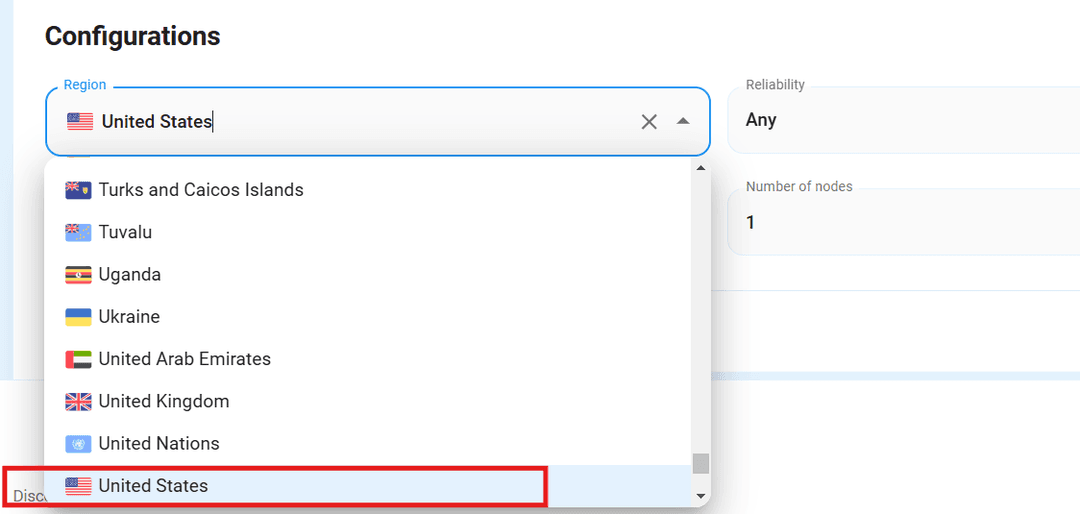Select United States from the list
Viewport: 1080px width, 514px height.
coord(153,486)
